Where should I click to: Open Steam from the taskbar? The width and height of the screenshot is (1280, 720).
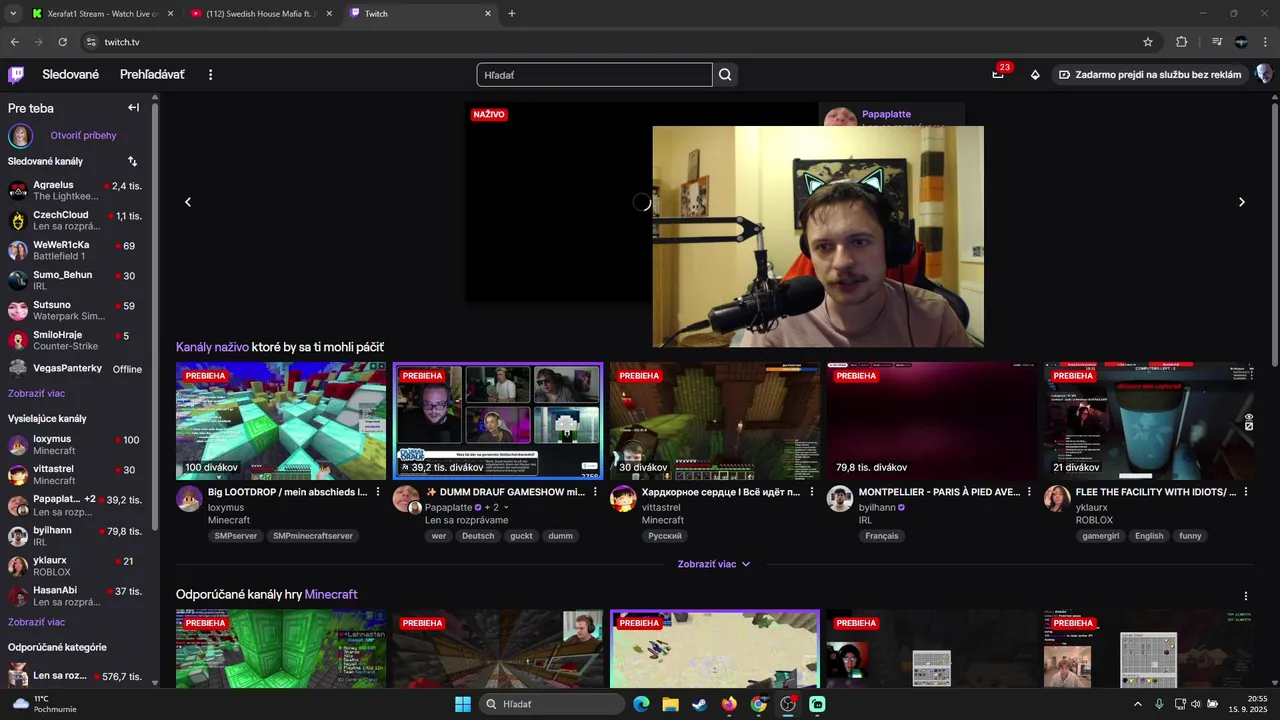699,704
